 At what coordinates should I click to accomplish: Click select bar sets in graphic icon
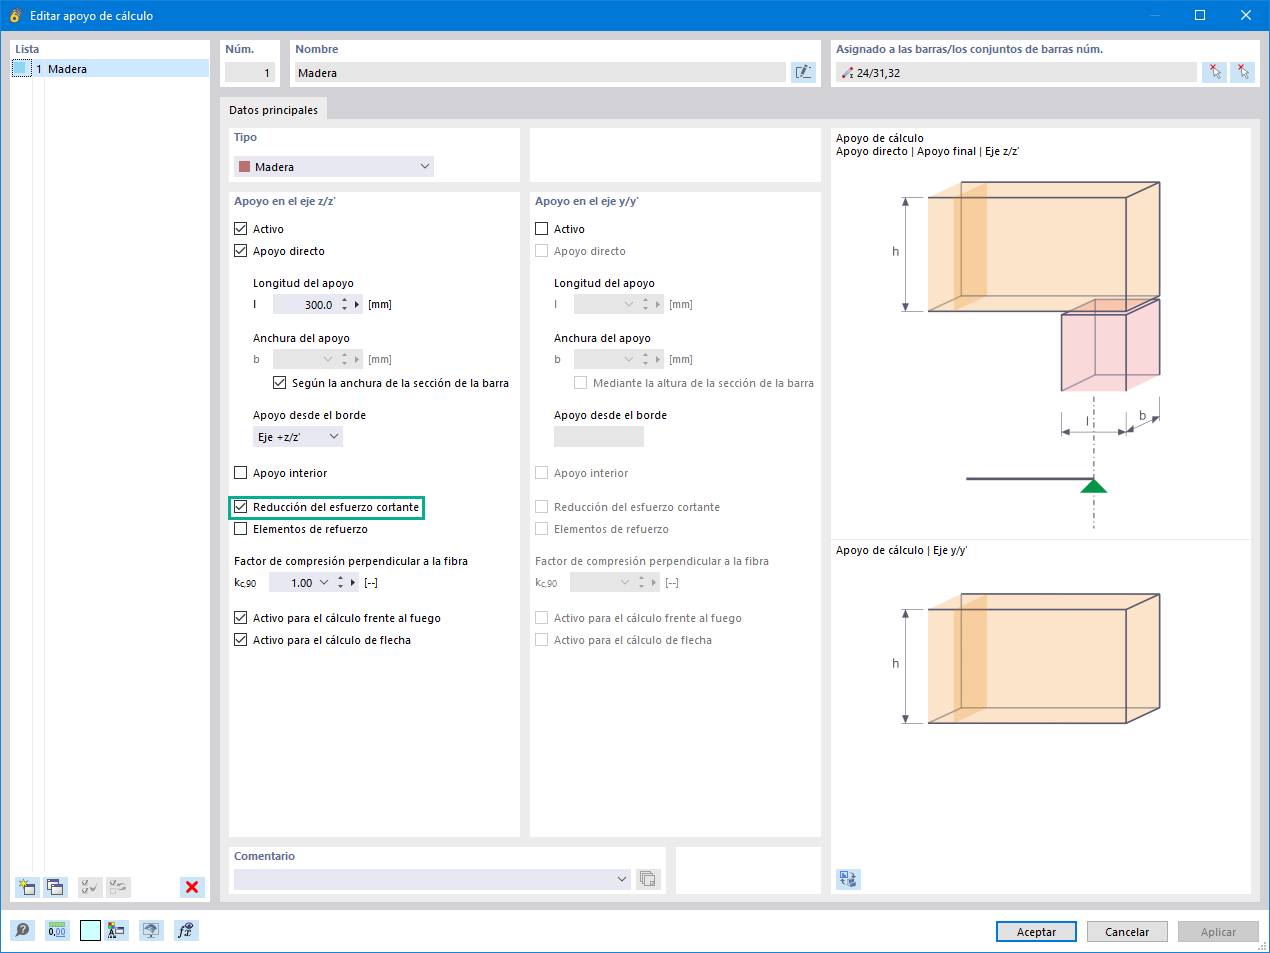pyautogui.click(x=1242, y=72)
